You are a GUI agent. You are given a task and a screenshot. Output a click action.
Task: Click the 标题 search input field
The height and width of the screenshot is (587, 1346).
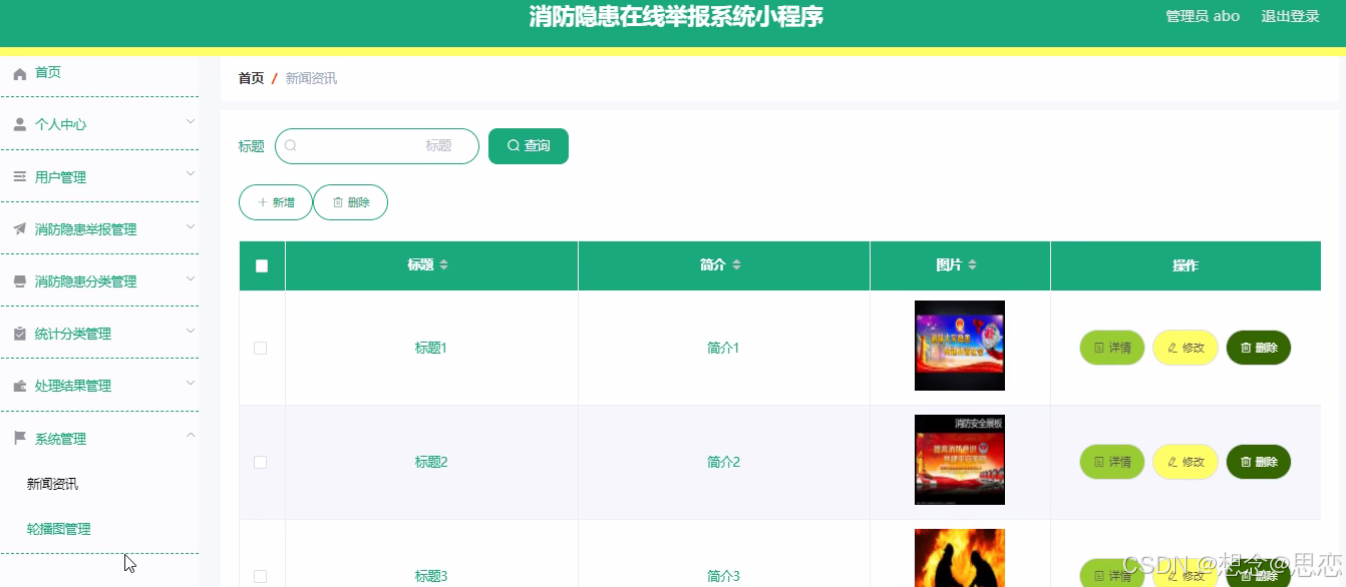pyautogui.click(x=377, y=146)
